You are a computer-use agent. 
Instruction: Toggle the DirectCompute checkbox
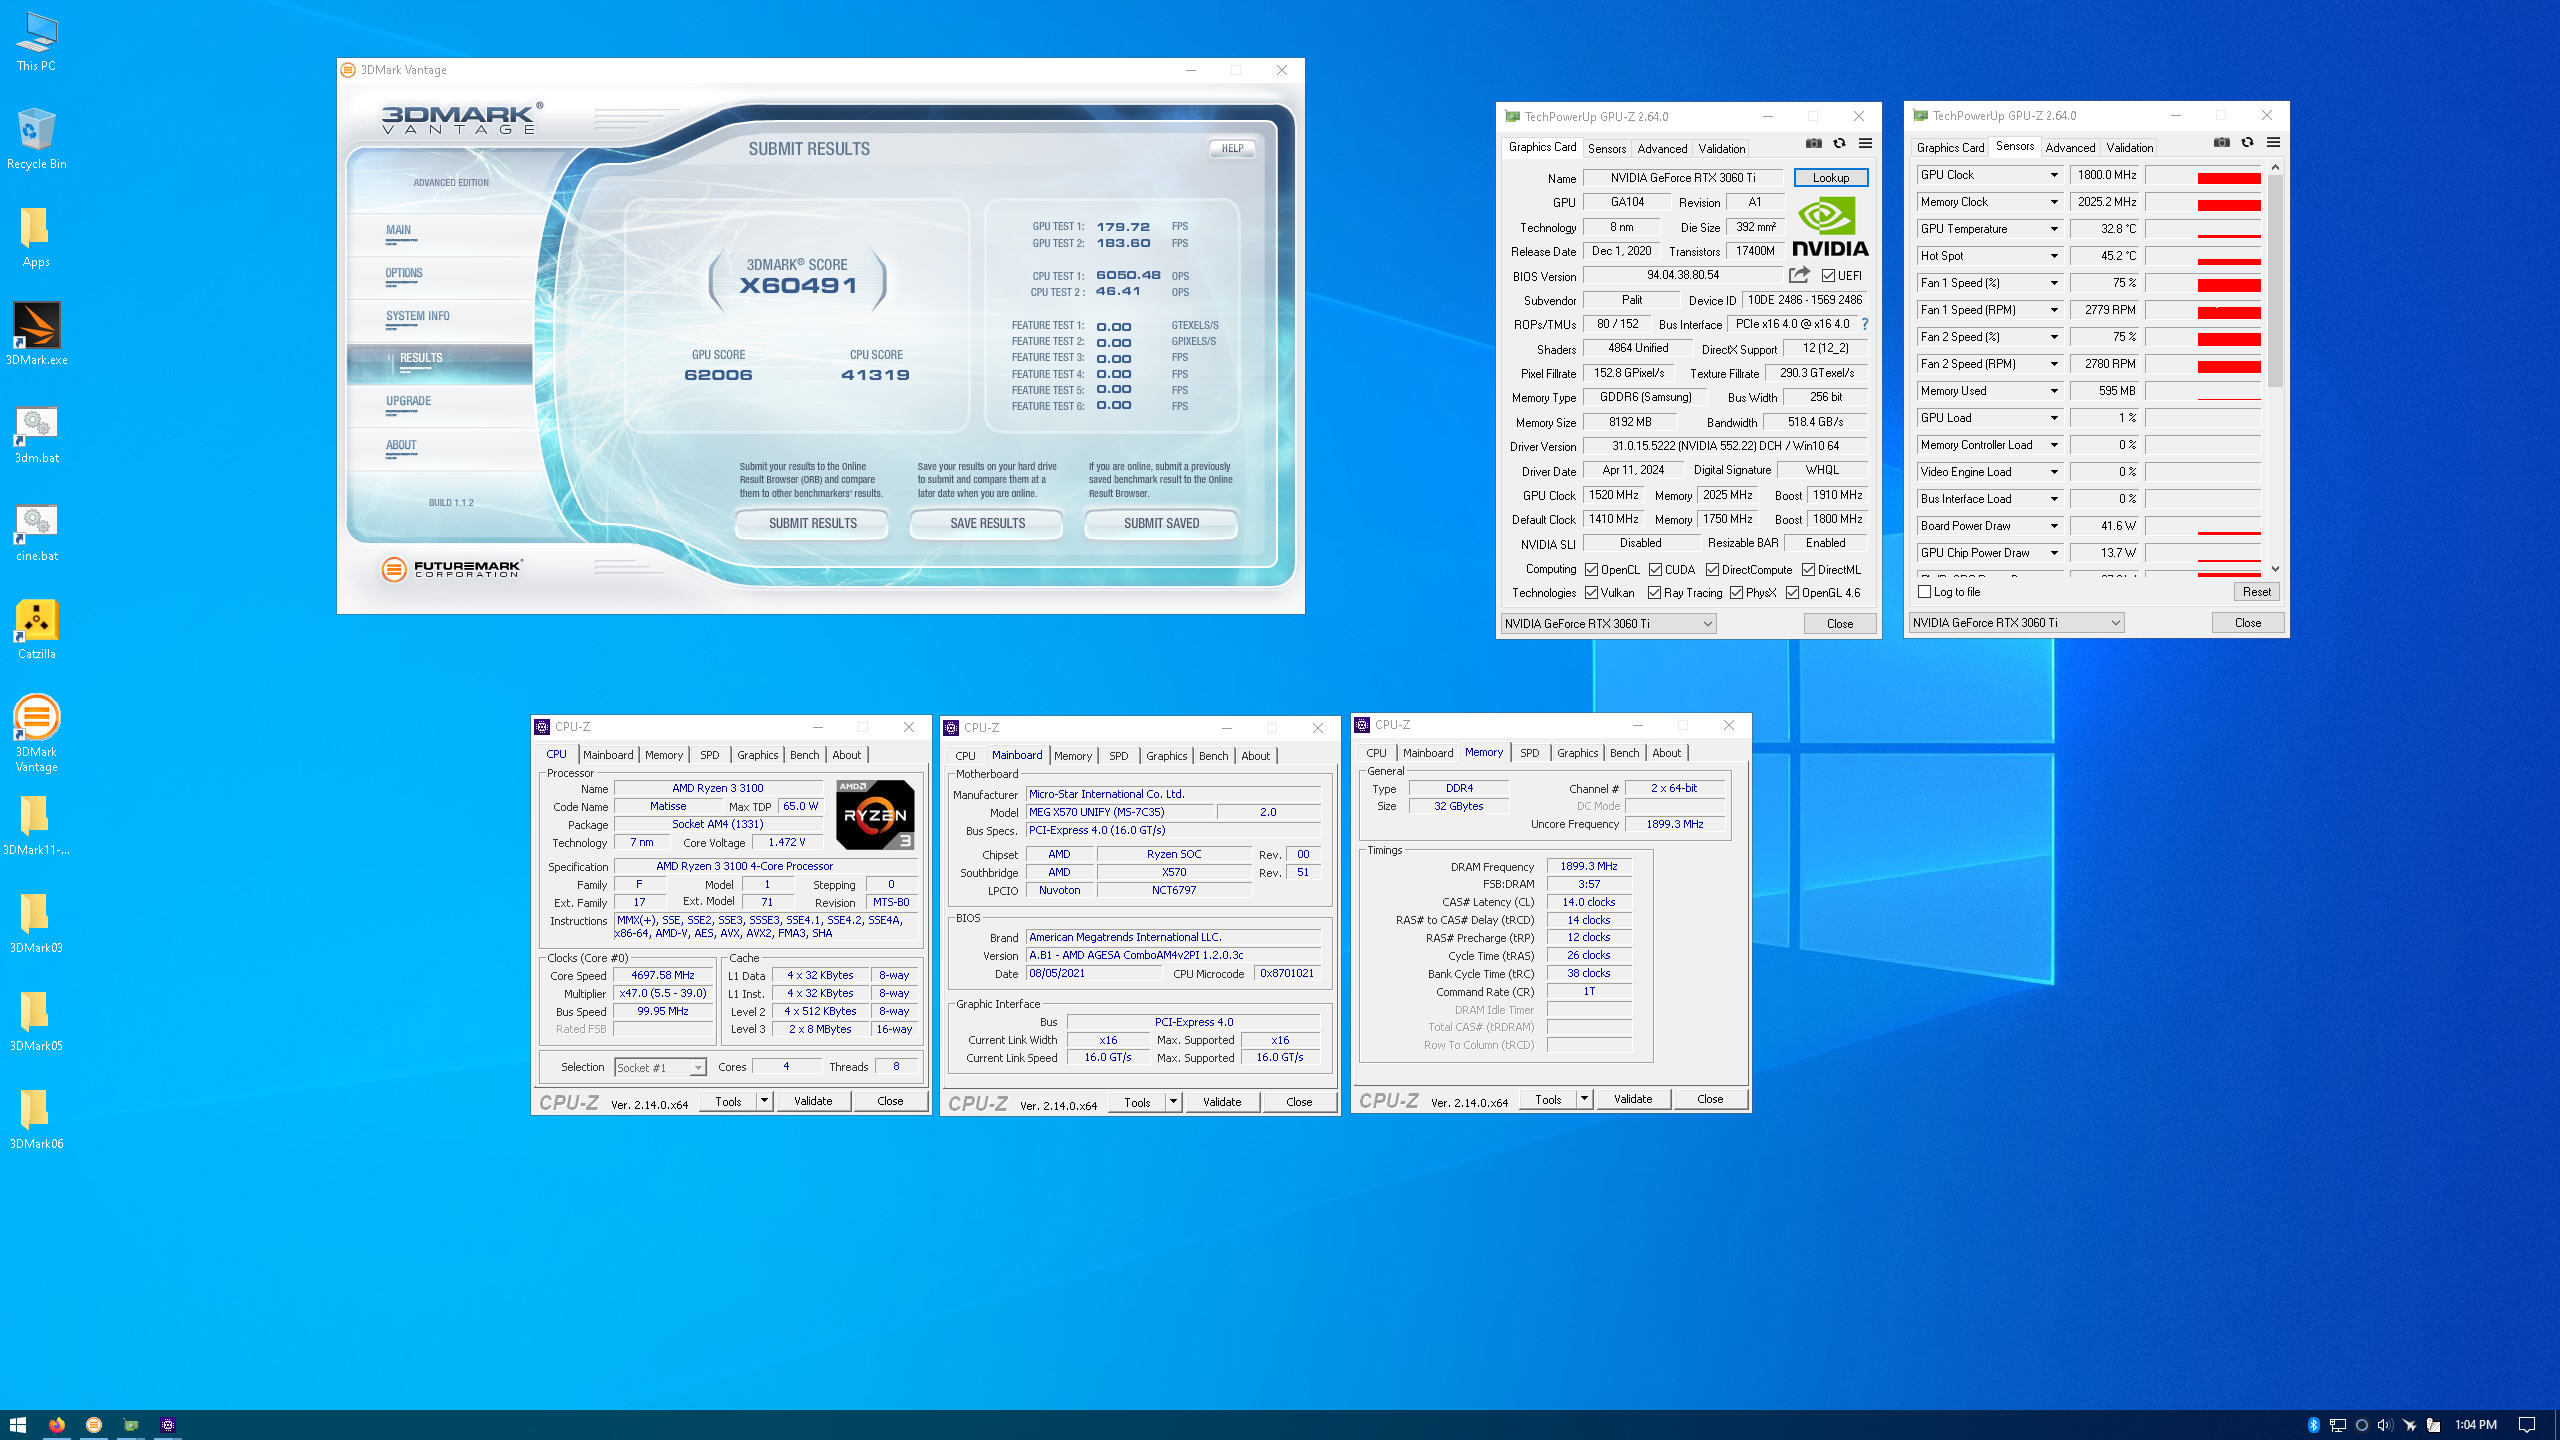1712,570
